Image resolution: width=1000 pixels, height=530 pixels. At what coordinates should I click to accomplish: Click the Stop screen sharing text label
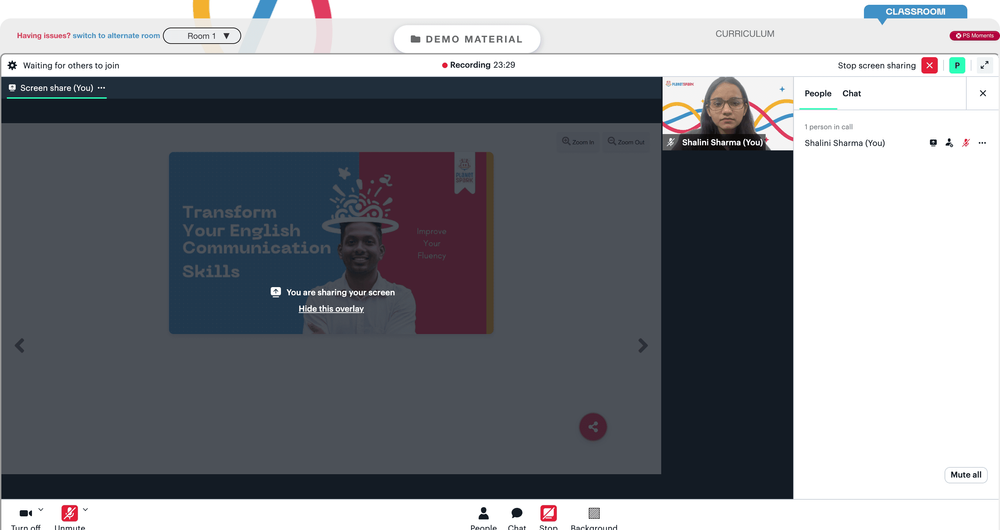click(876, 65)
